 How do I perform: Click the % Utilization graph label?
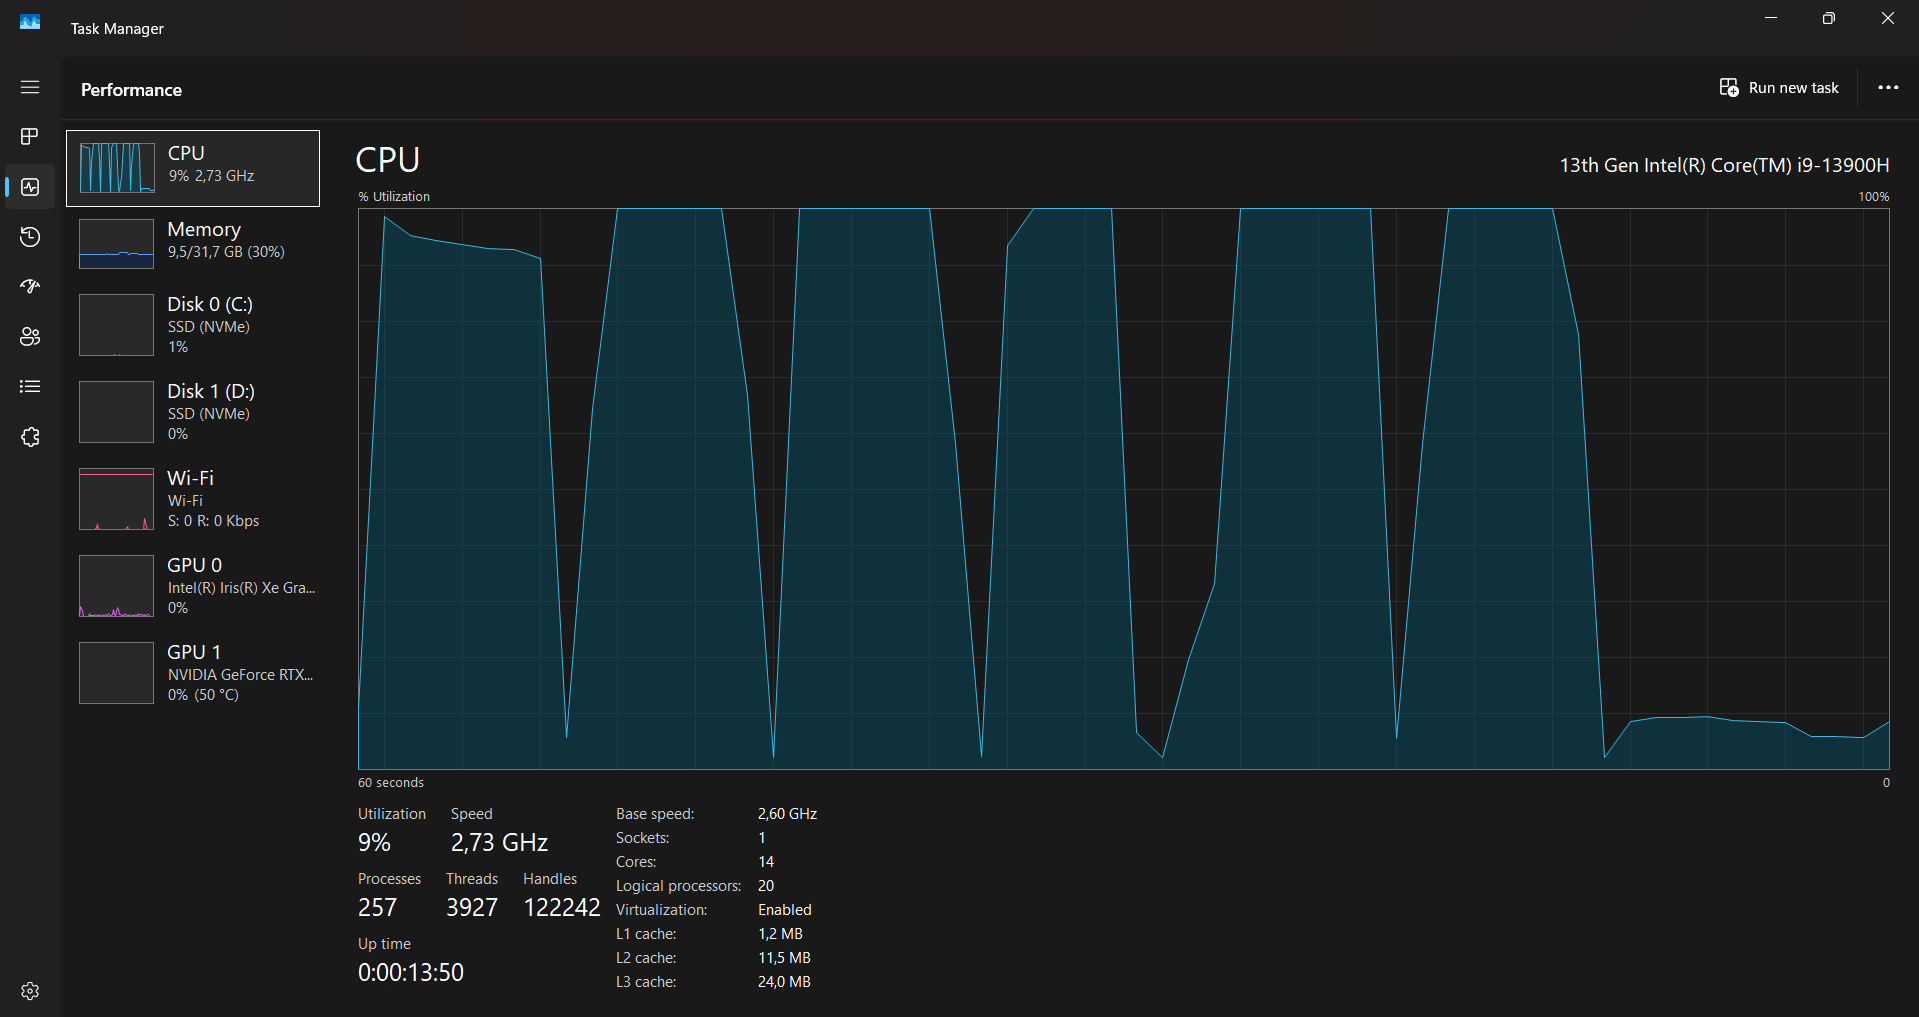coord(394,197)
